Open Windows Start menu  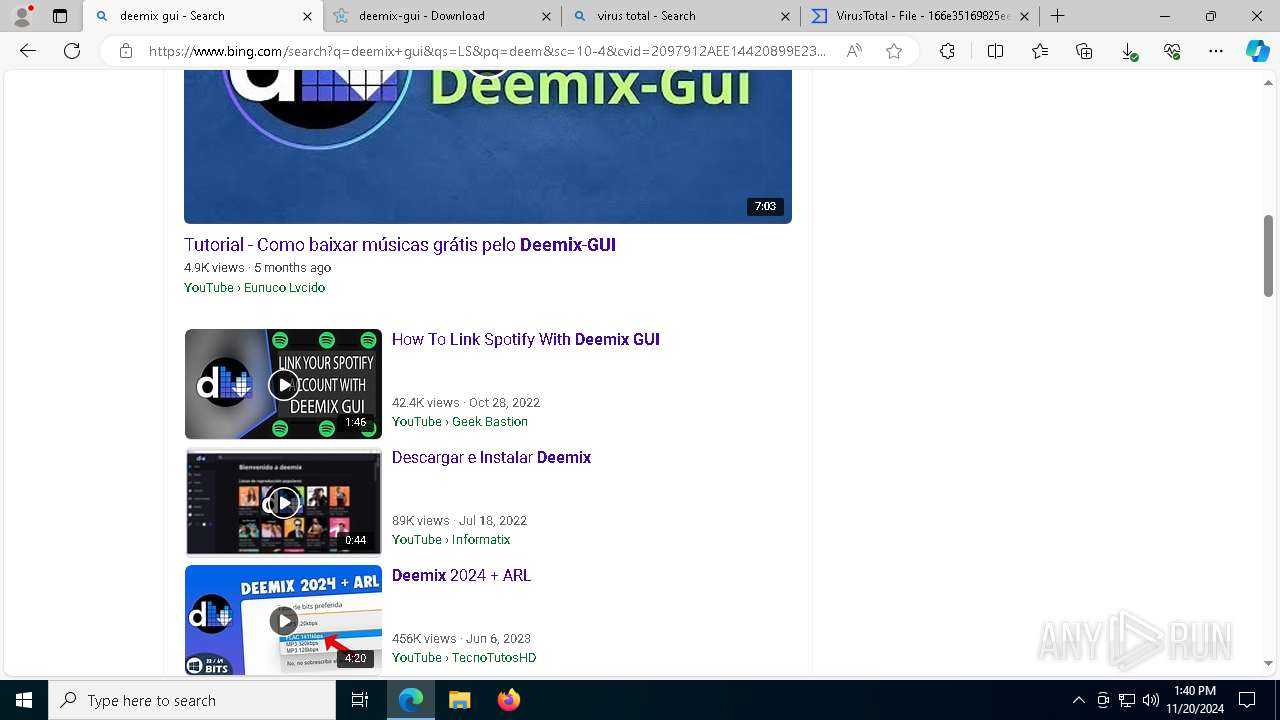click(24, 700)
